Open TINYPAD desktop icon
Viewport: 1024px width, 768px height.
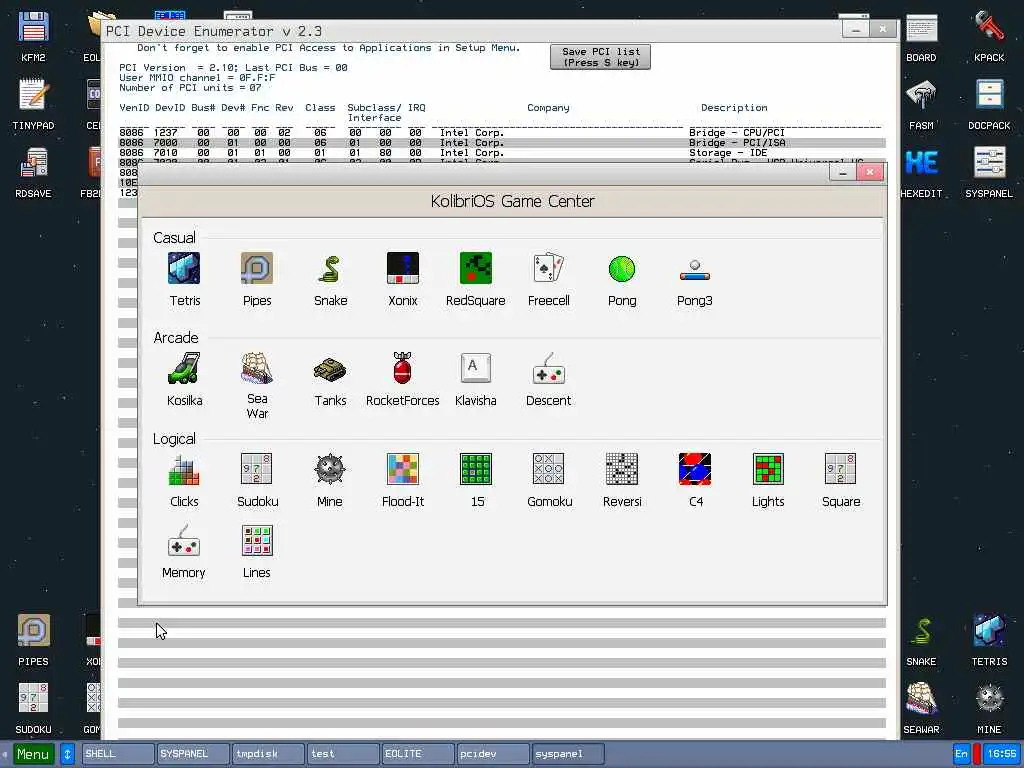click(33, 104)
